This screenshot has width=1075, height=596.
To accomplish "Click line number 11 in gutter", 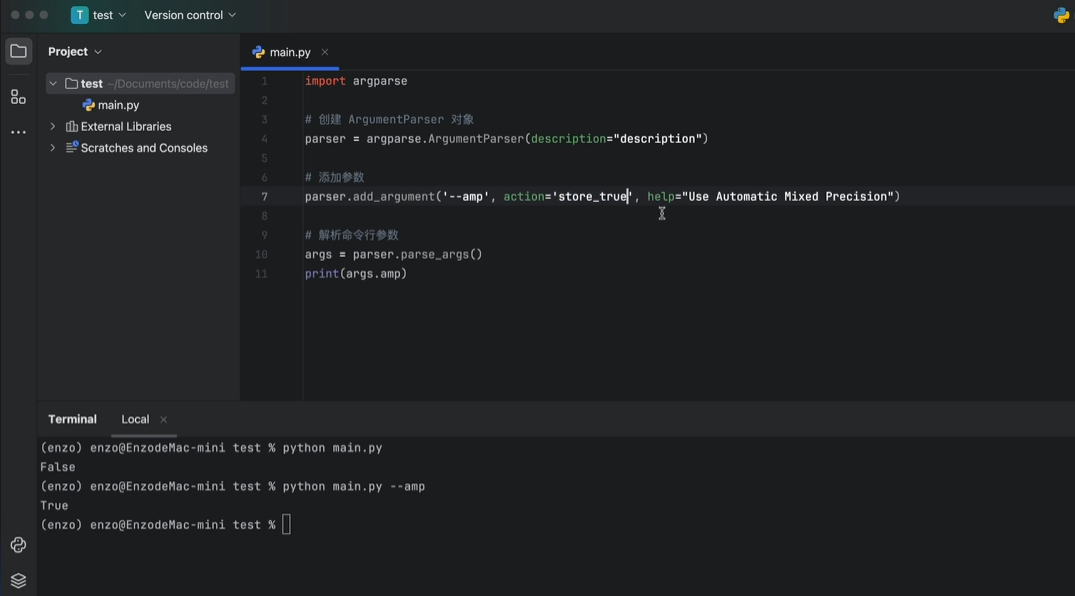I will coord(261,274).
